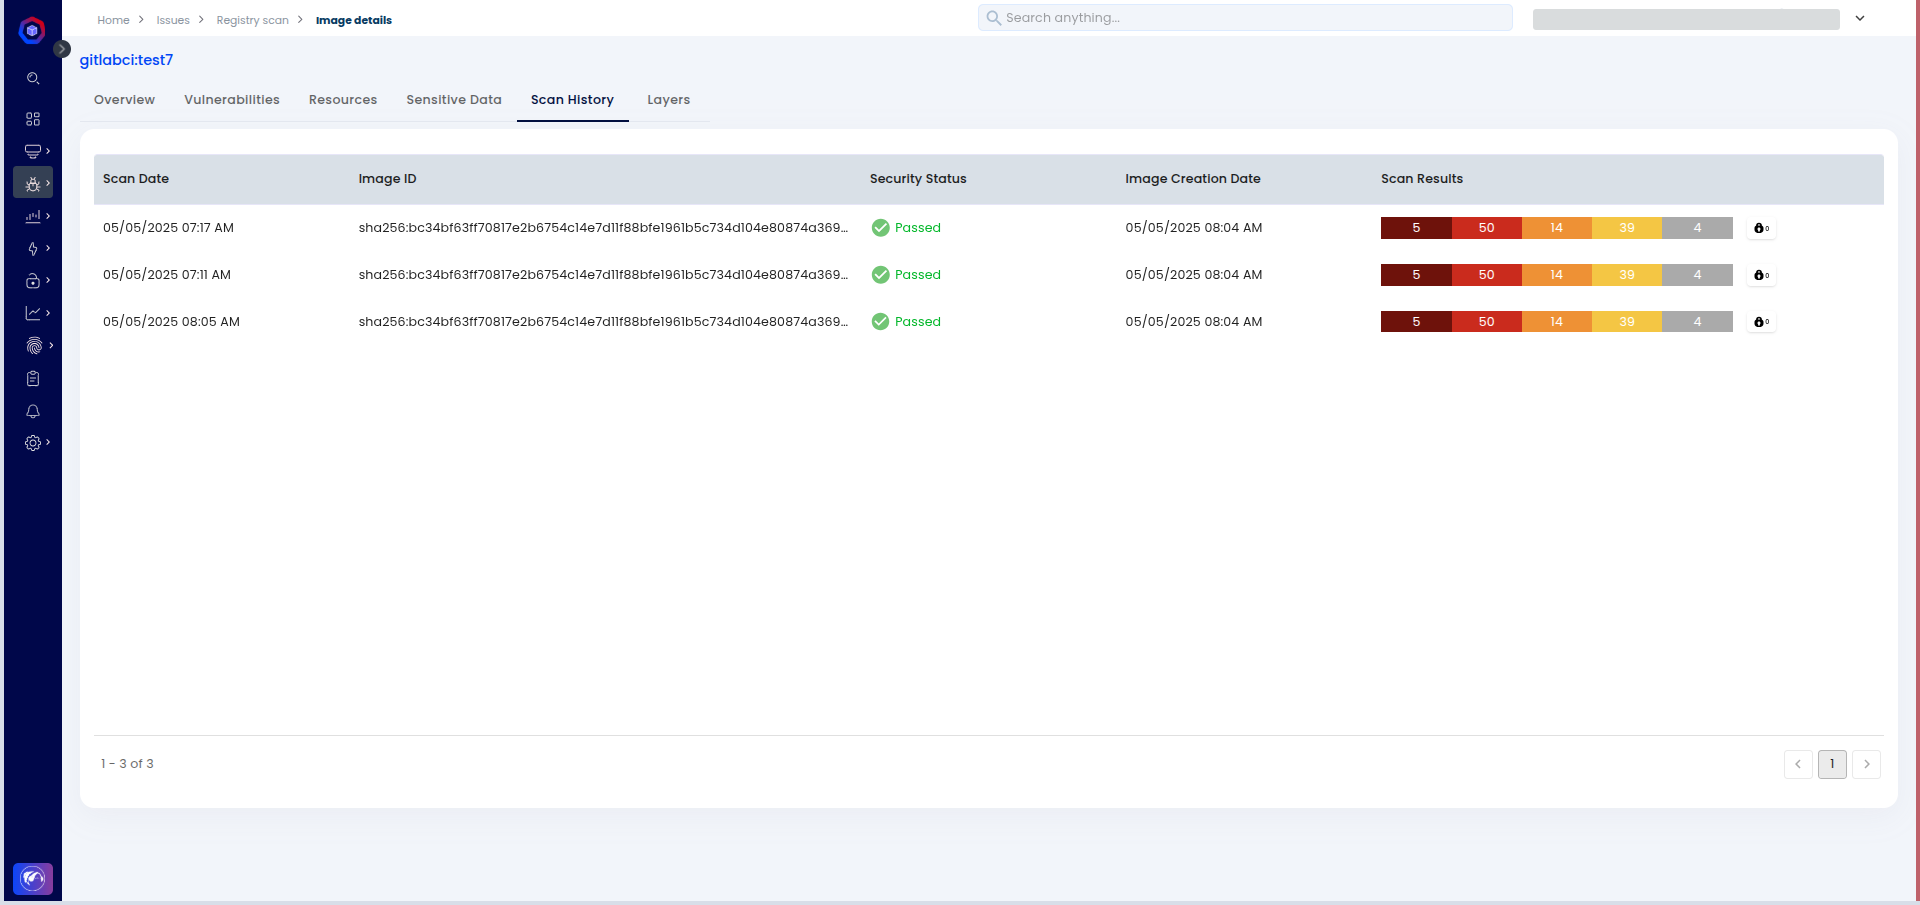Switch to the Vulnerabilities tab

coord(232,100)
